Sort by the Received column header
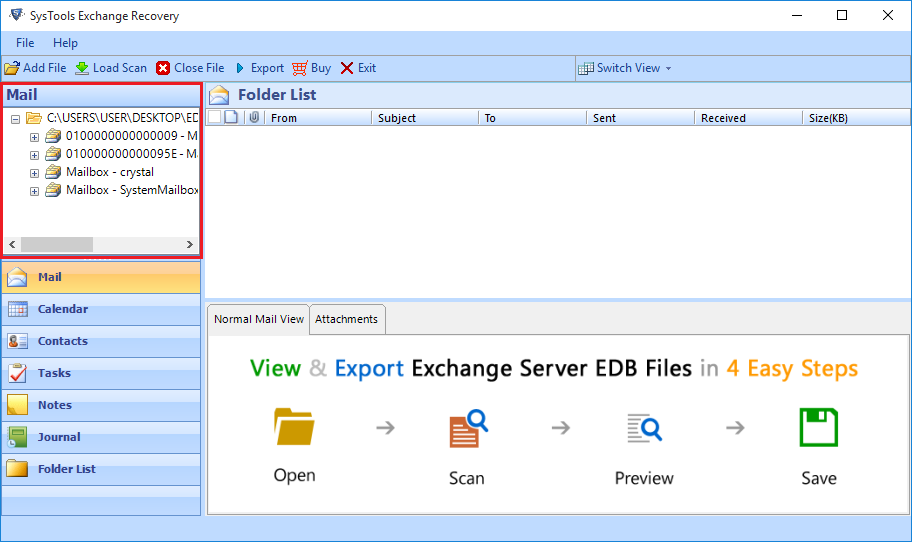 [749, 118]
